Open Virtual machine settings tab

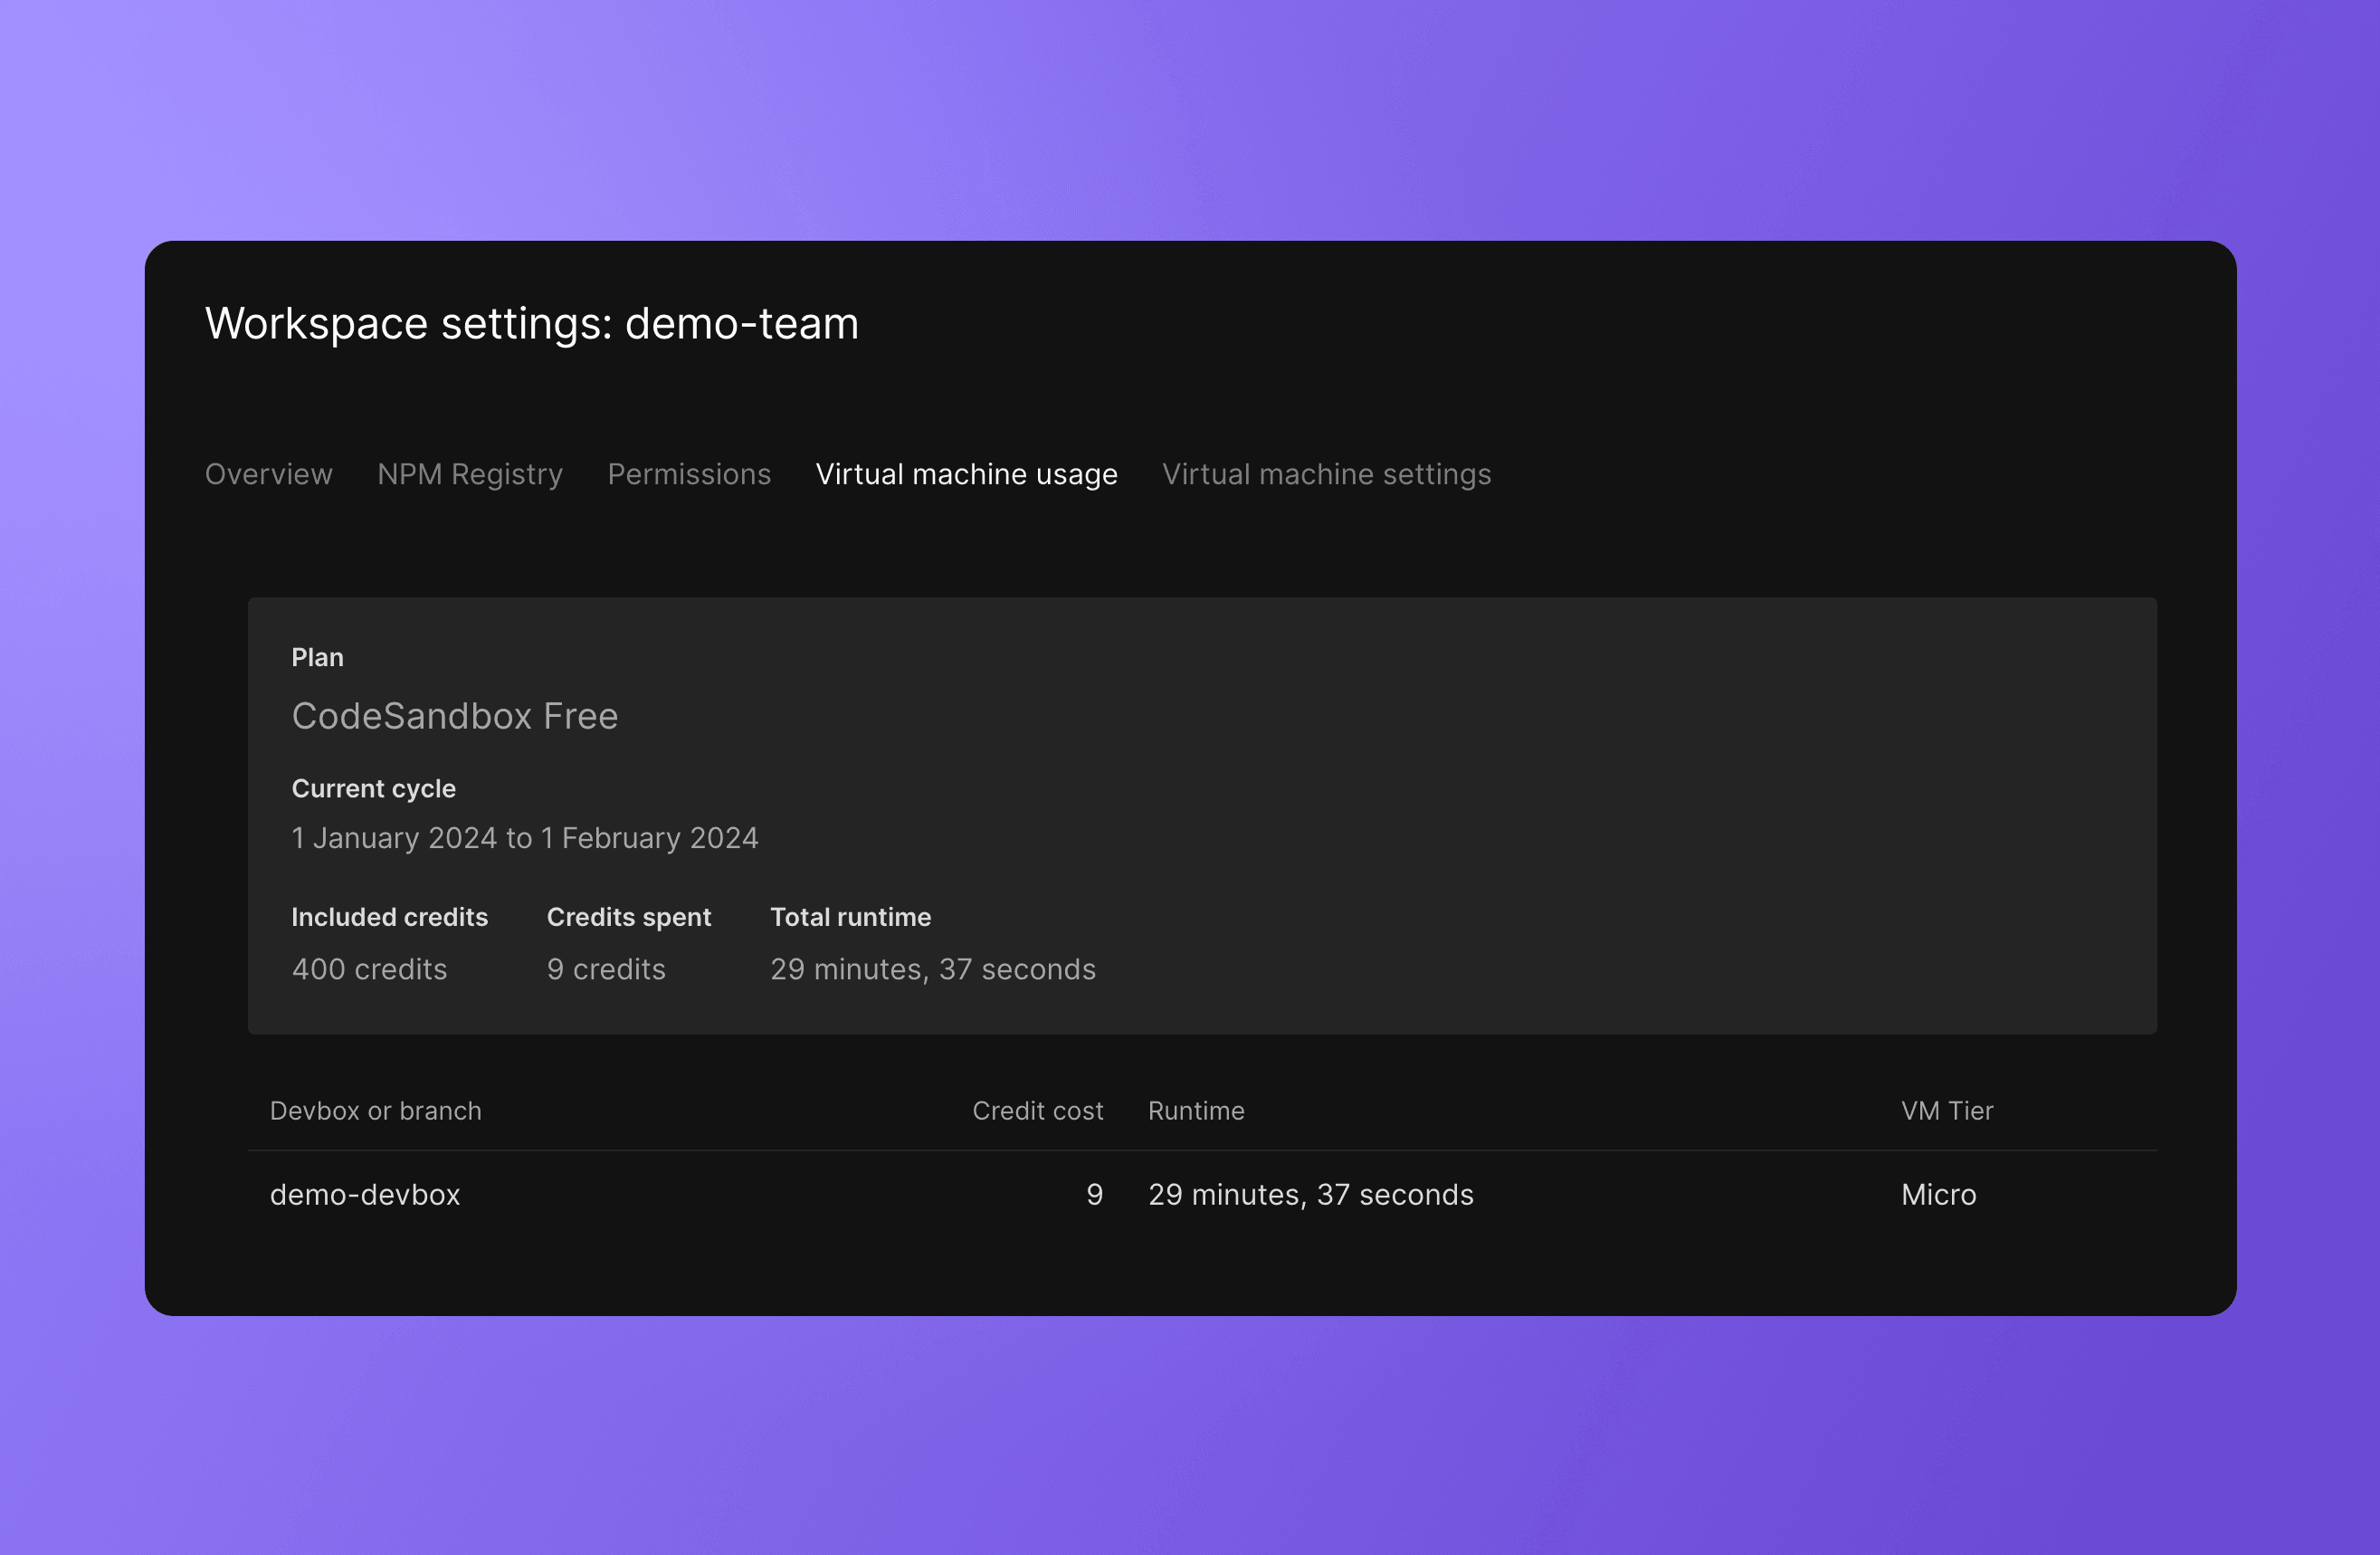1326,474
